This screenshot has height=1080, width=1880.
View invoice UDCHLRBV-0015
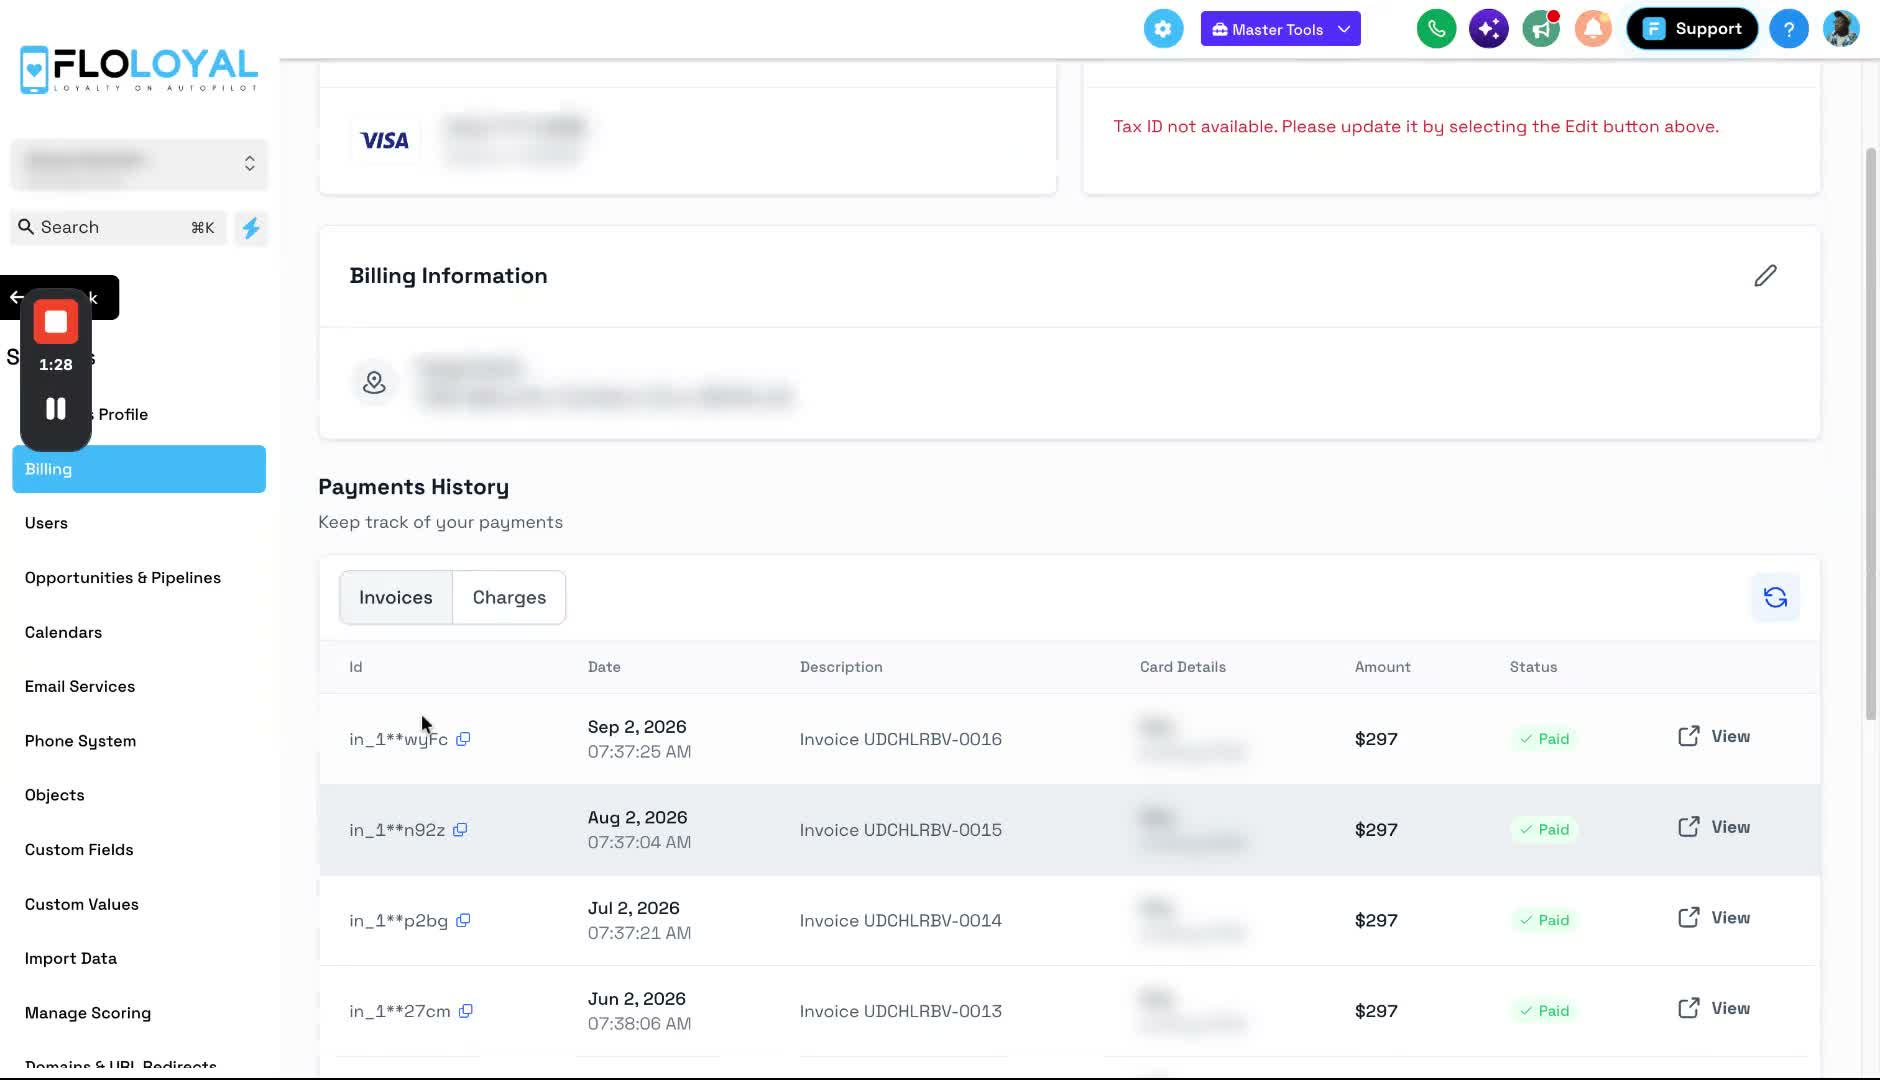point(1714,828)
